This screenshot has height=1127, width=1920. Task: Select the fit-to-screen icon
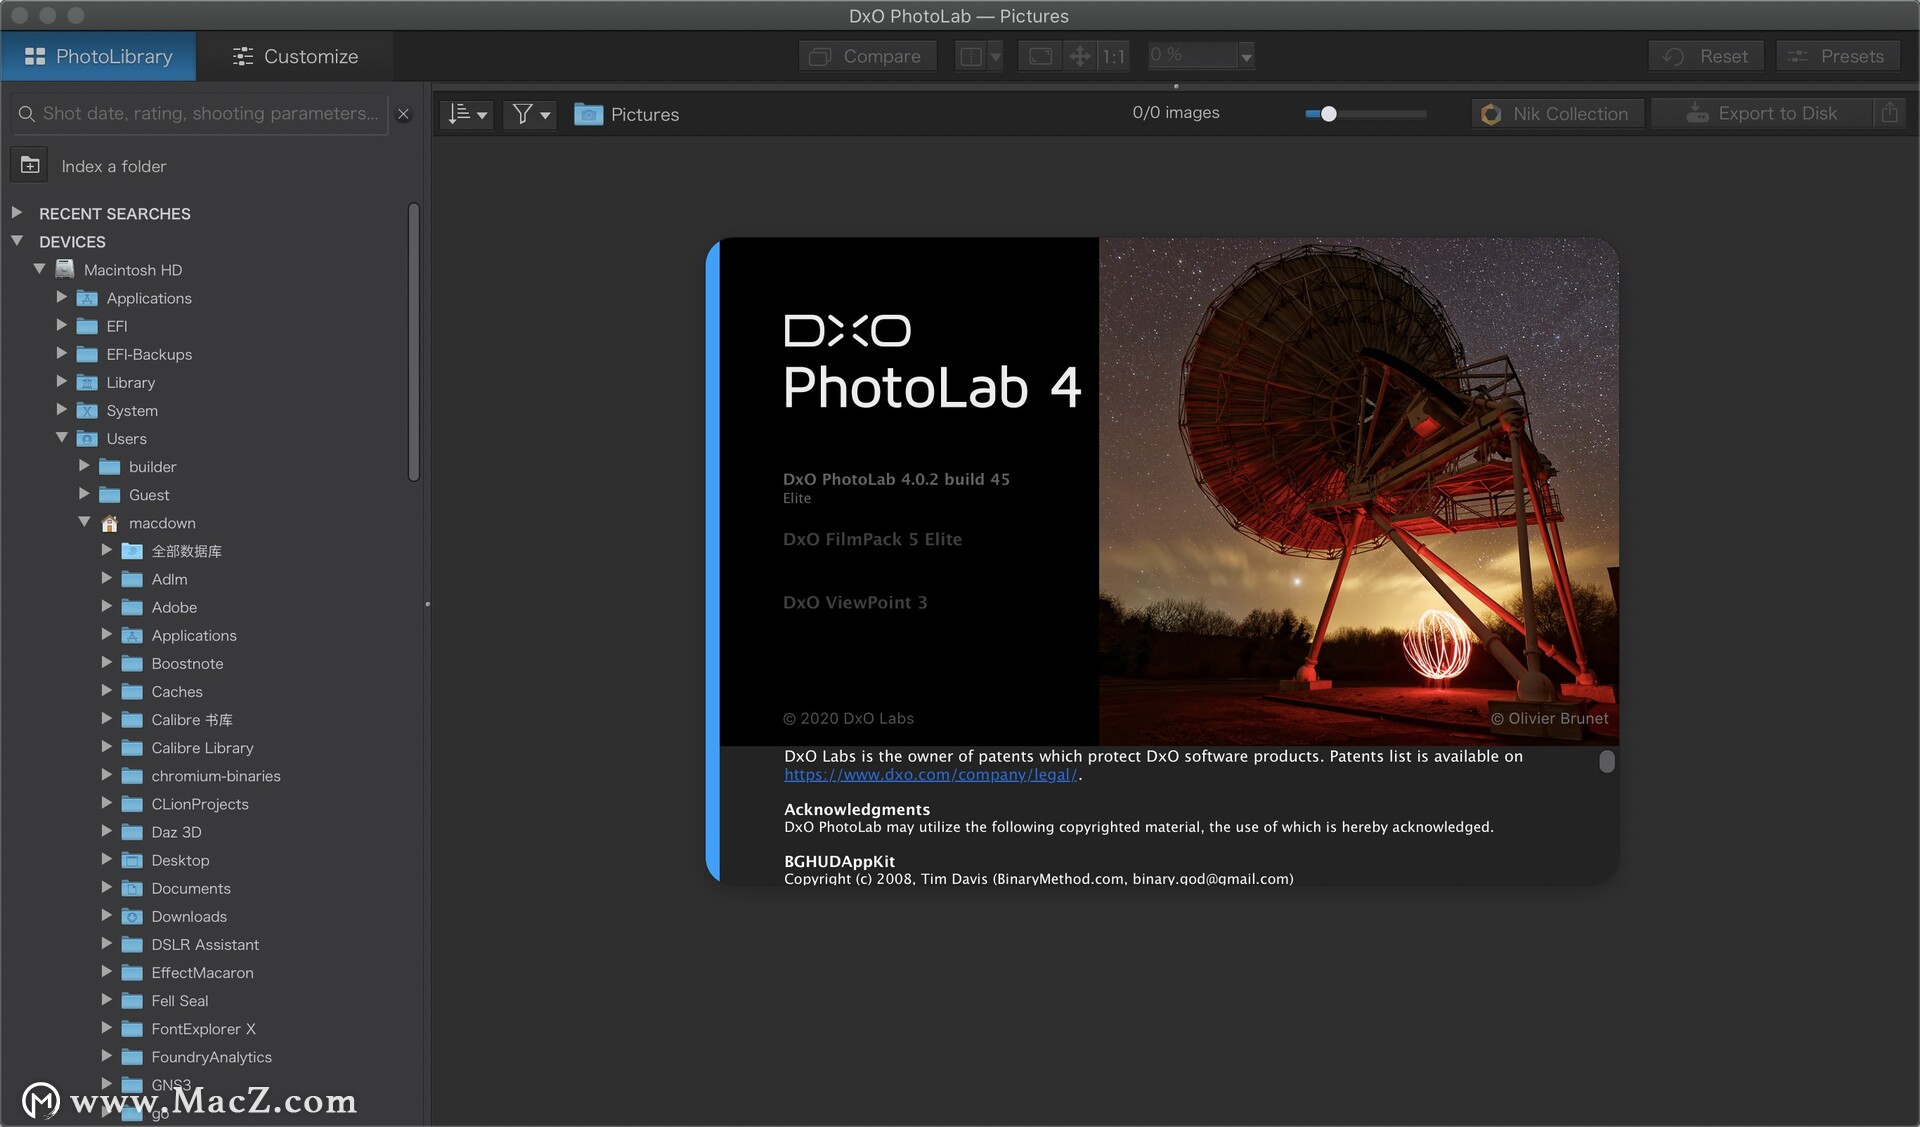click(x=1040, y=56)
